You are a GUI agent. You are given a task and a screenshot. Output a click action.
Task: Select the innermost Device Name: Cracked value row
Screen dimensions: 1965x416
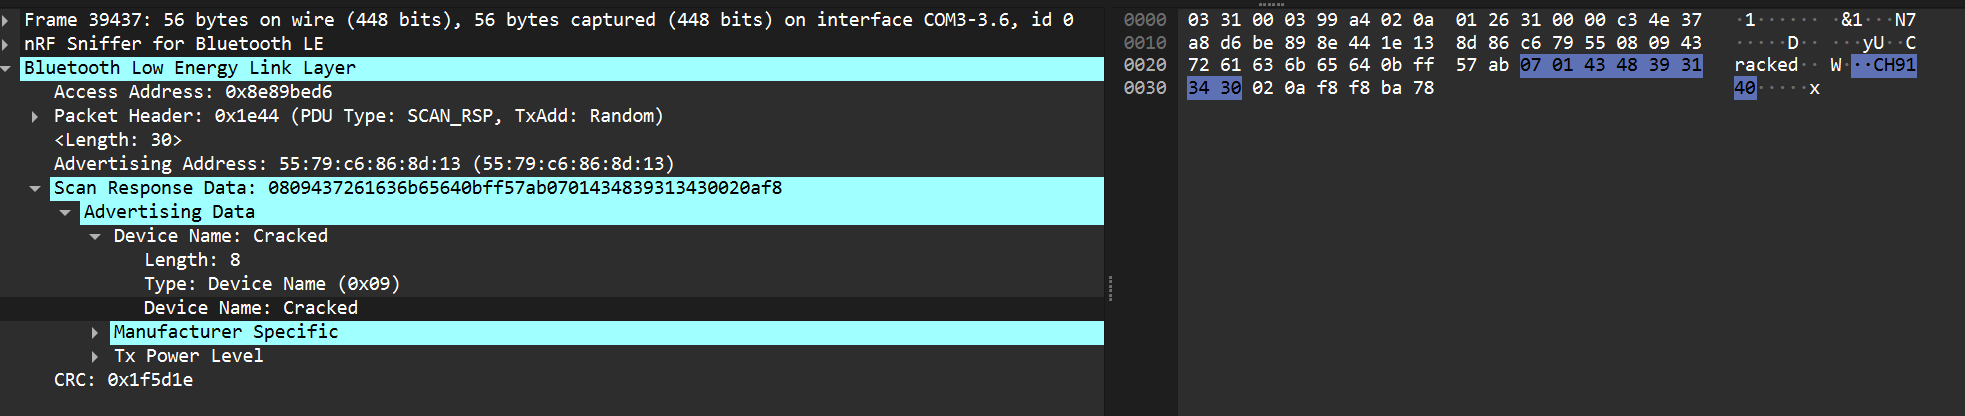(250, 308)
